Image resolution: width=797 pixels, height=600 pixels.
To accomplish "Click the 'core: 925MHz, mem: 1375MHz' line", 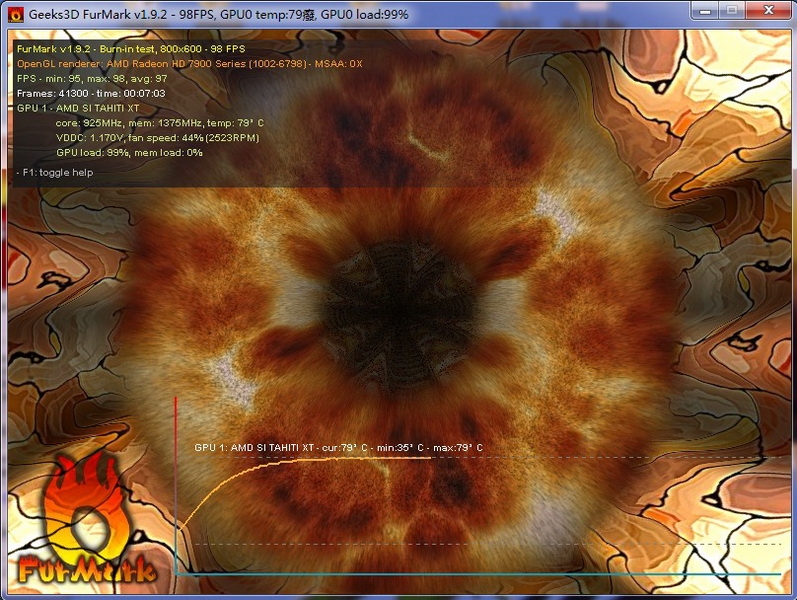I will [160, 123].
